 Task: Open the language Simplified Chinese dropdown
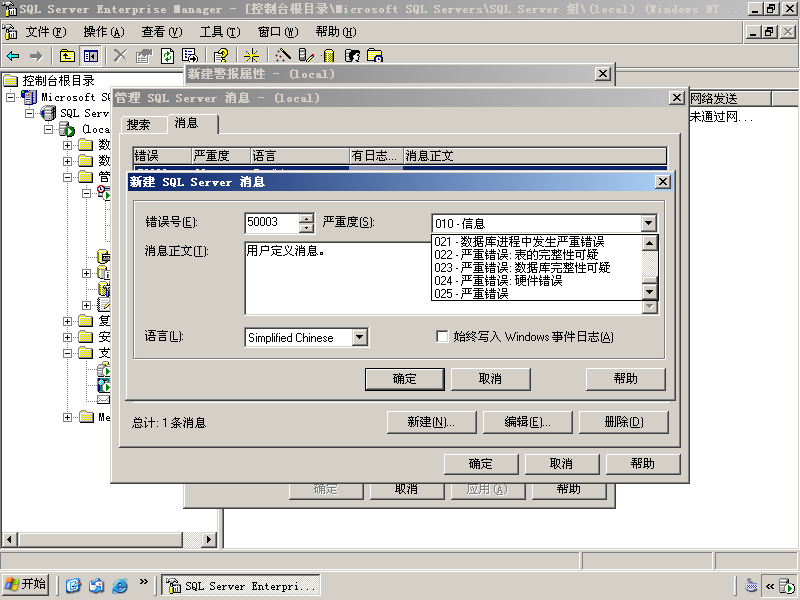(360, 337)
